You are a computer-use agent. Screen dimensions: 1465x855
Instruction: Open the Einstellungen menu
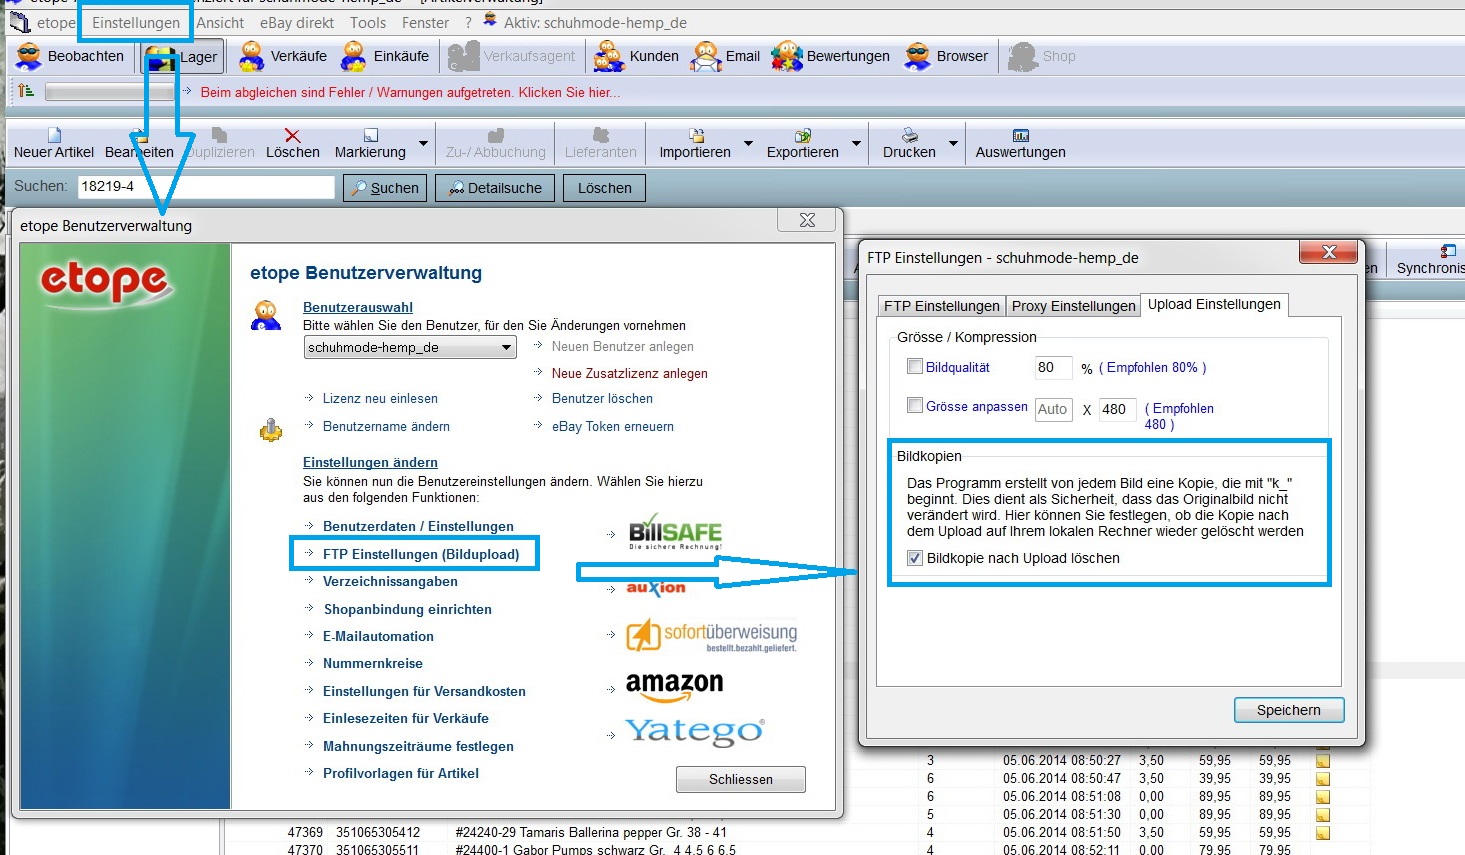click(136, 22)
